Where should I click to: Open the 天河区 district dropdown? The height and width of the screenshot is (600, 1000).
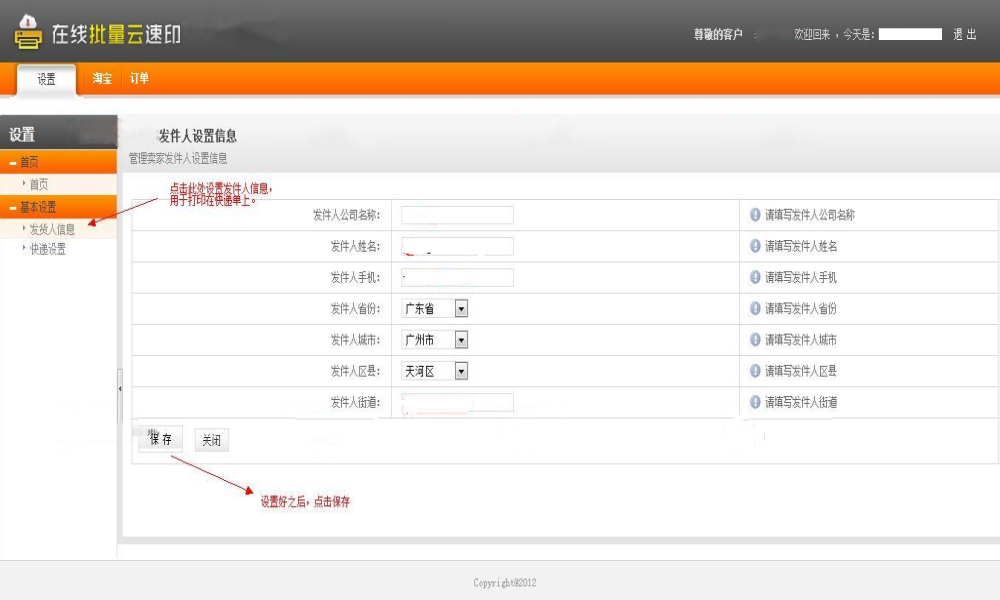434,371
